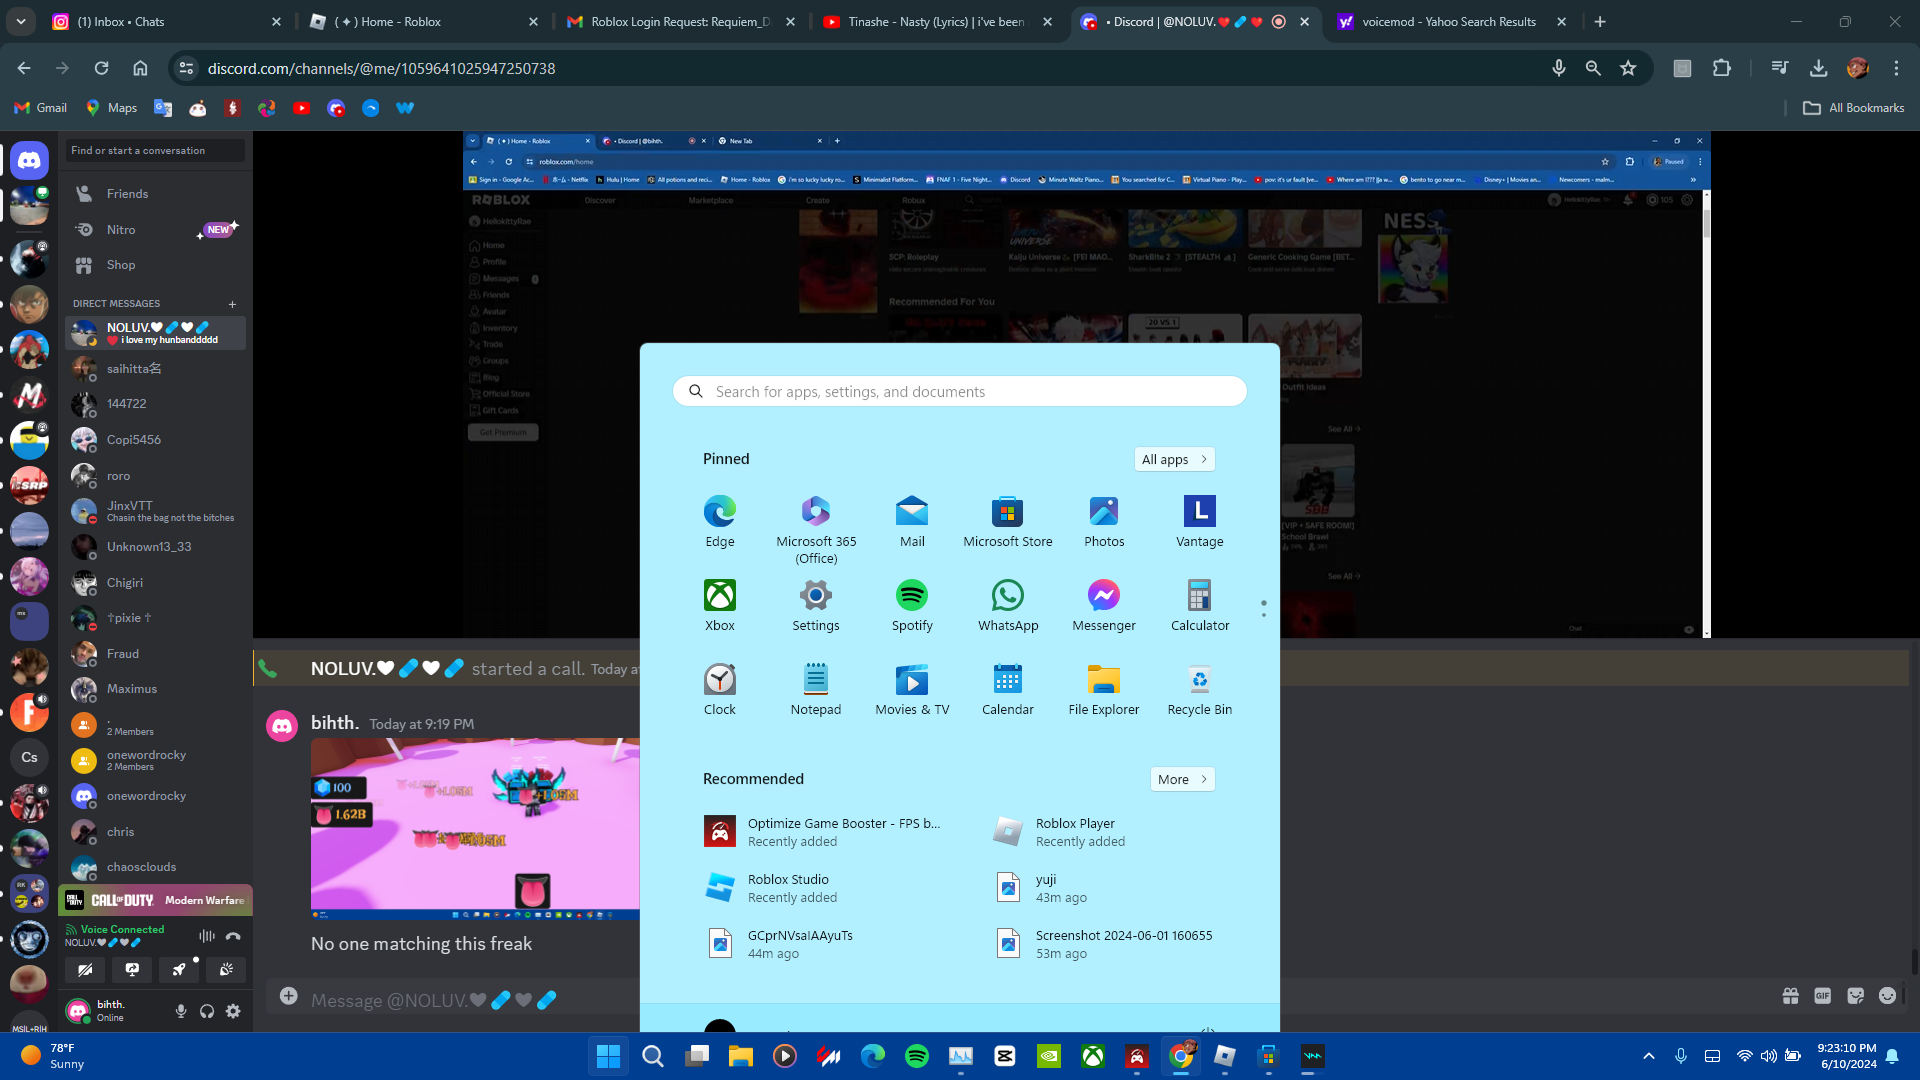Screen dimensions: 1920x1080
Task: Deafen audio with headphones icon
Action: click(x=207, y=1011)
